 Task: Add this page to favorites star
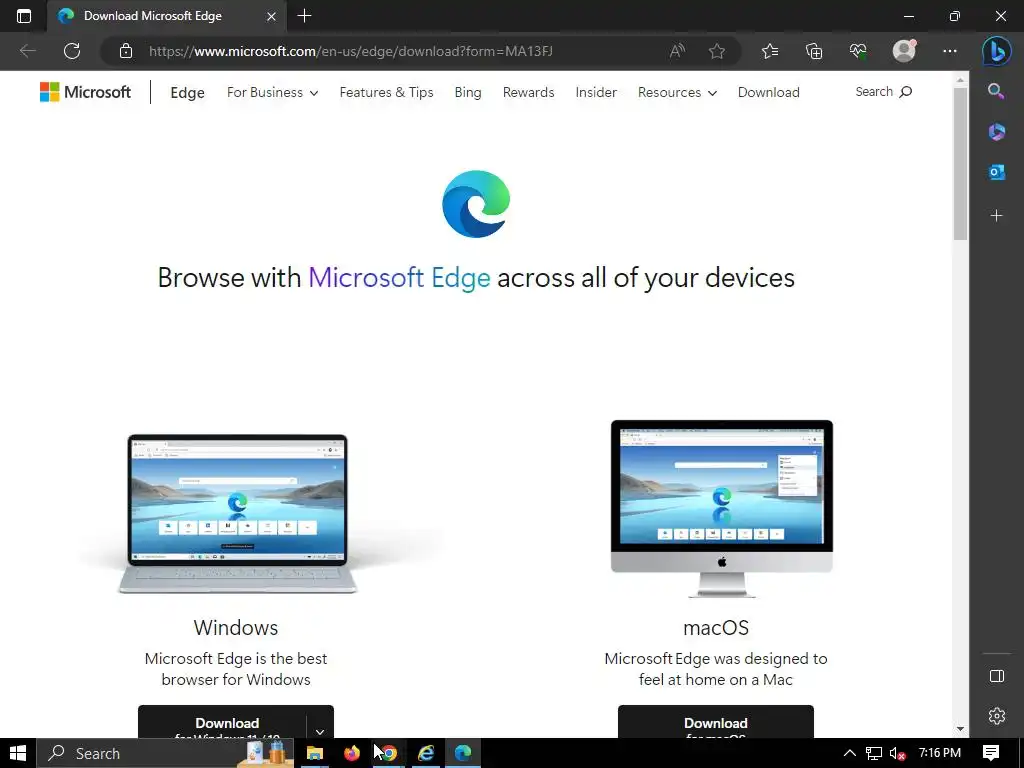(717, 51)
